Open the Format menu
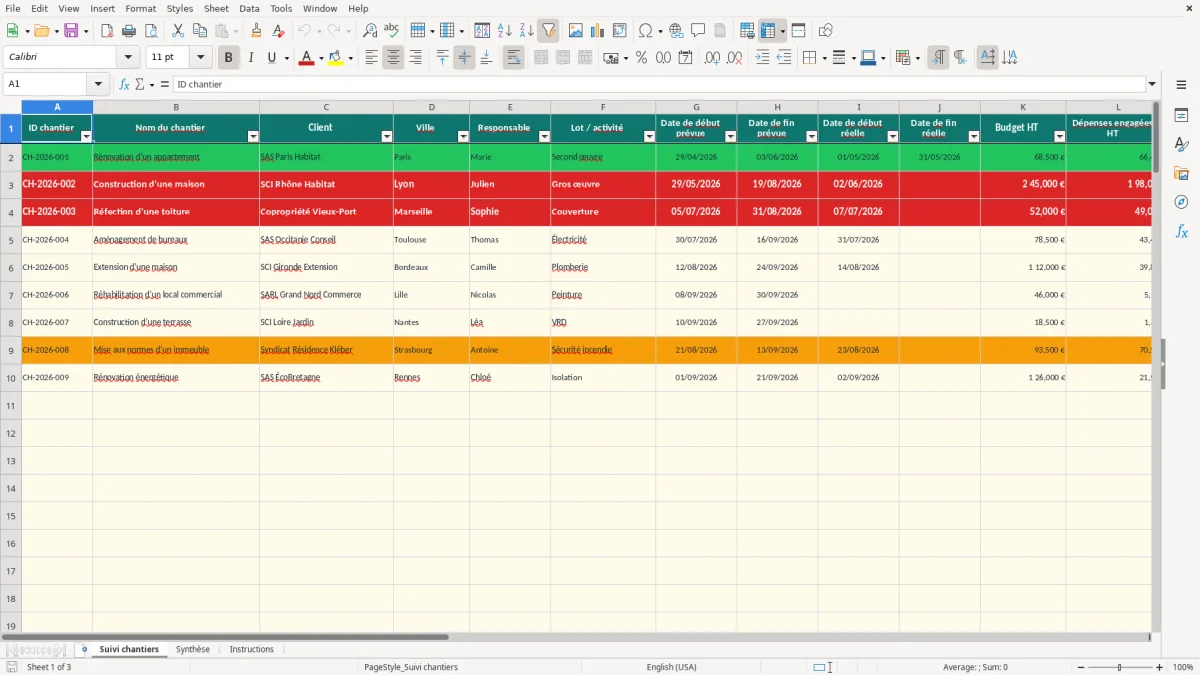The image size is (1200, 675). [141, 8]
